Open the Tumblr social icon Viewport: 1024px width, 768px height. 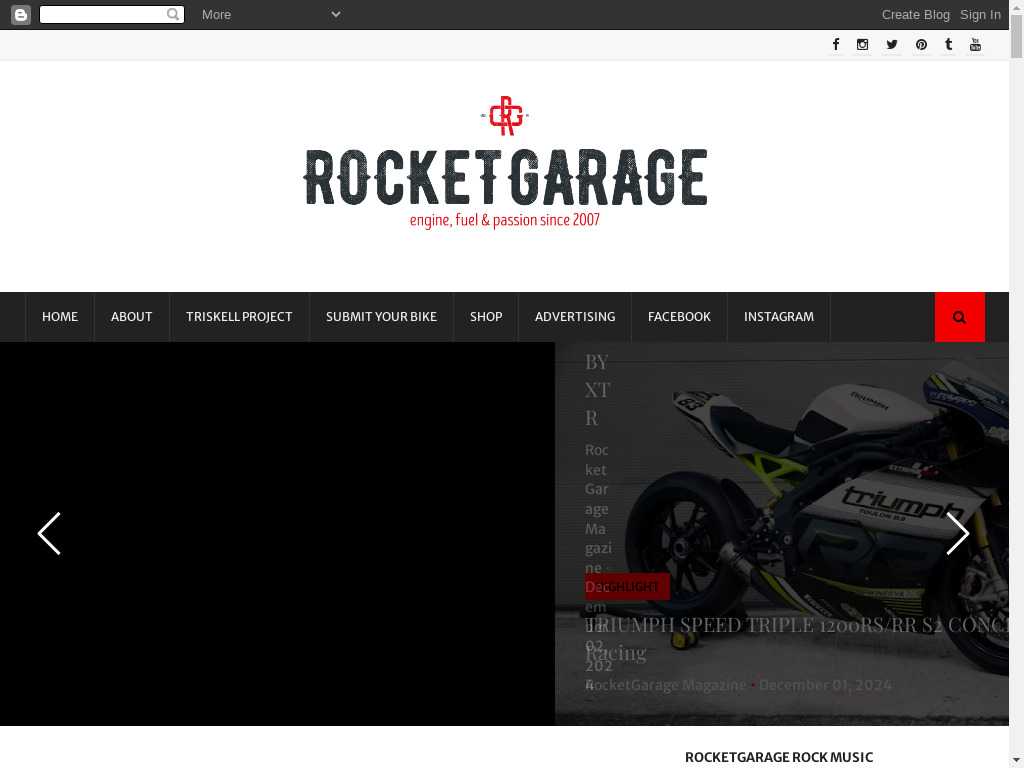pyautogui.click(x=948, y=44)
